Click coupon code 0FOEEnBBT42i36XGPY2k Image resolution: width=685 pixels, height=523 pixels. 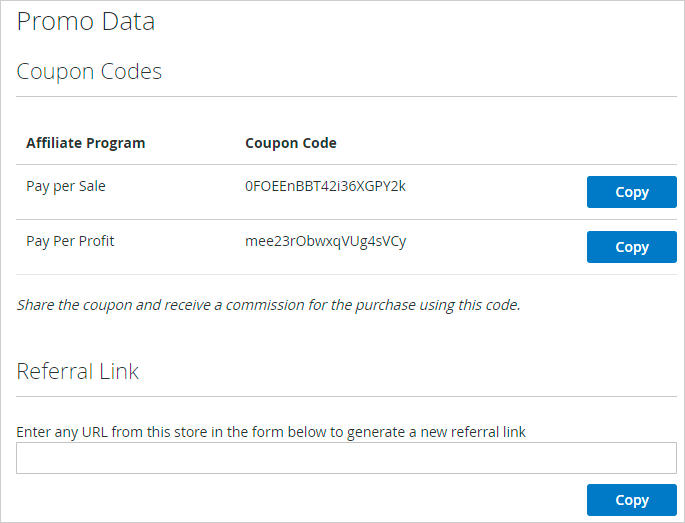coord(325,186)
